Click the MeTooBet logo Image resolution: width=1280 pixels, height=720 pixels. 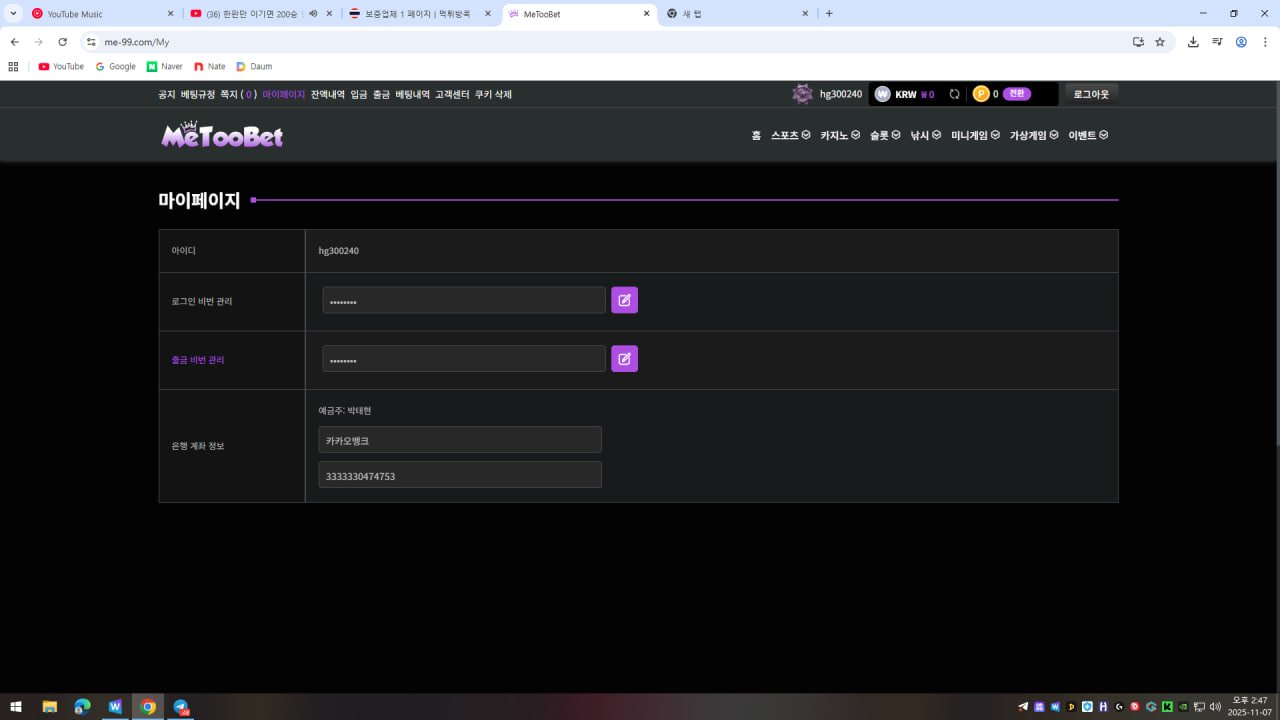(222, 136)
